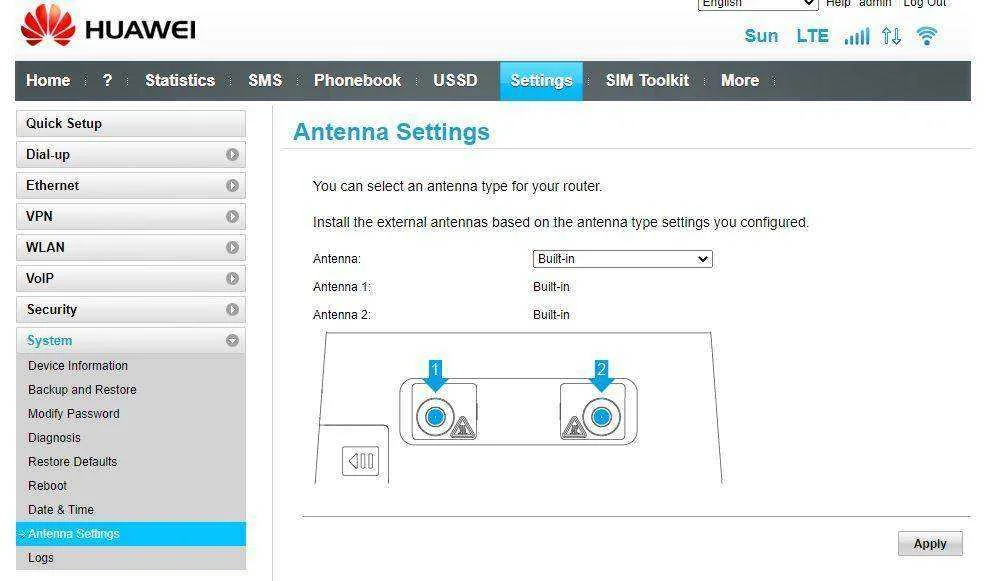
Task: Click 'You can select an antenna type' text
Action: pos(457,186)
